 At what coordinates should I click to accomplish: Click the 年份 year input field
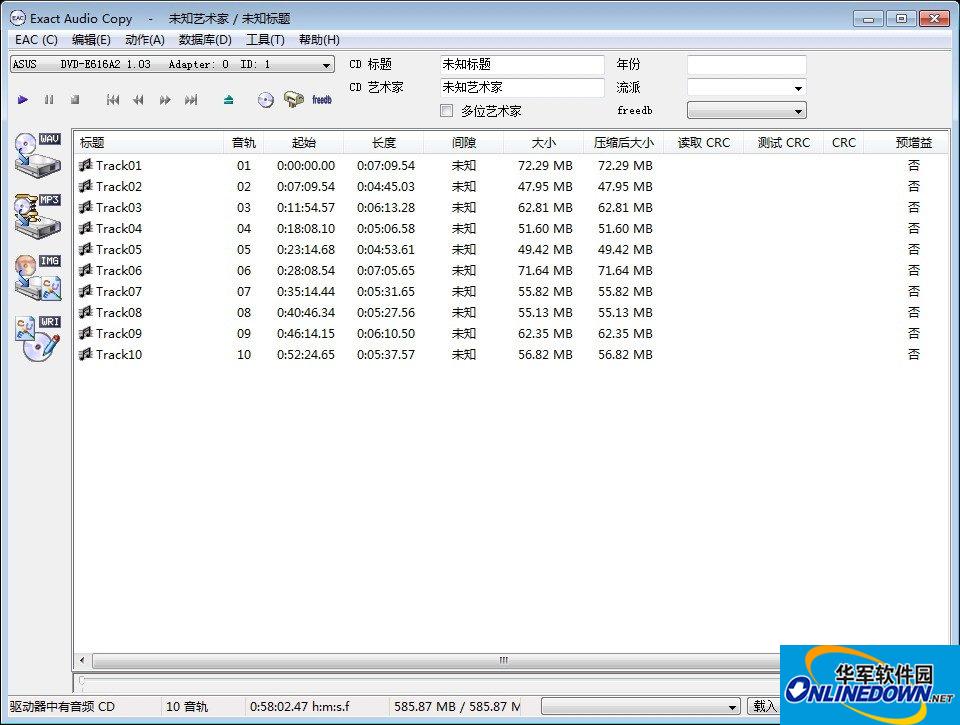pos(746,64)
